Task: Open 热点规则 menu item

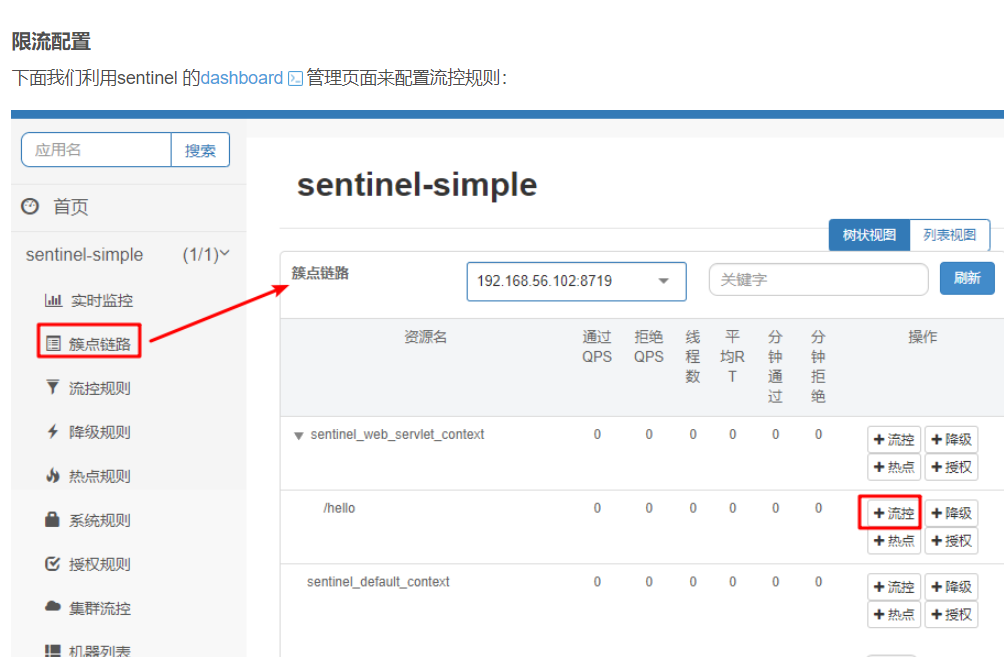Action: click(99, 476)
